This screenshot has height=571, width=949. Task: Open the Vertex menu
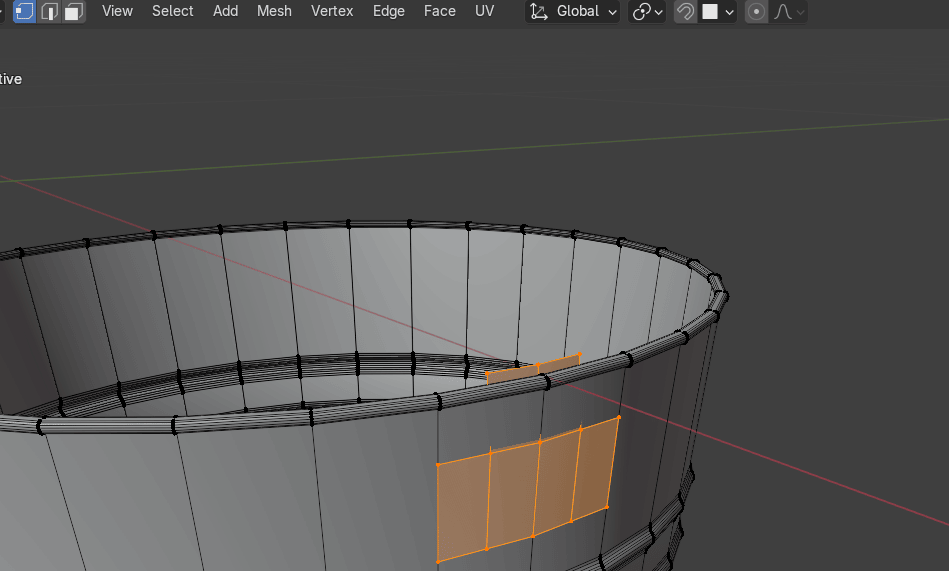point(331,11)
